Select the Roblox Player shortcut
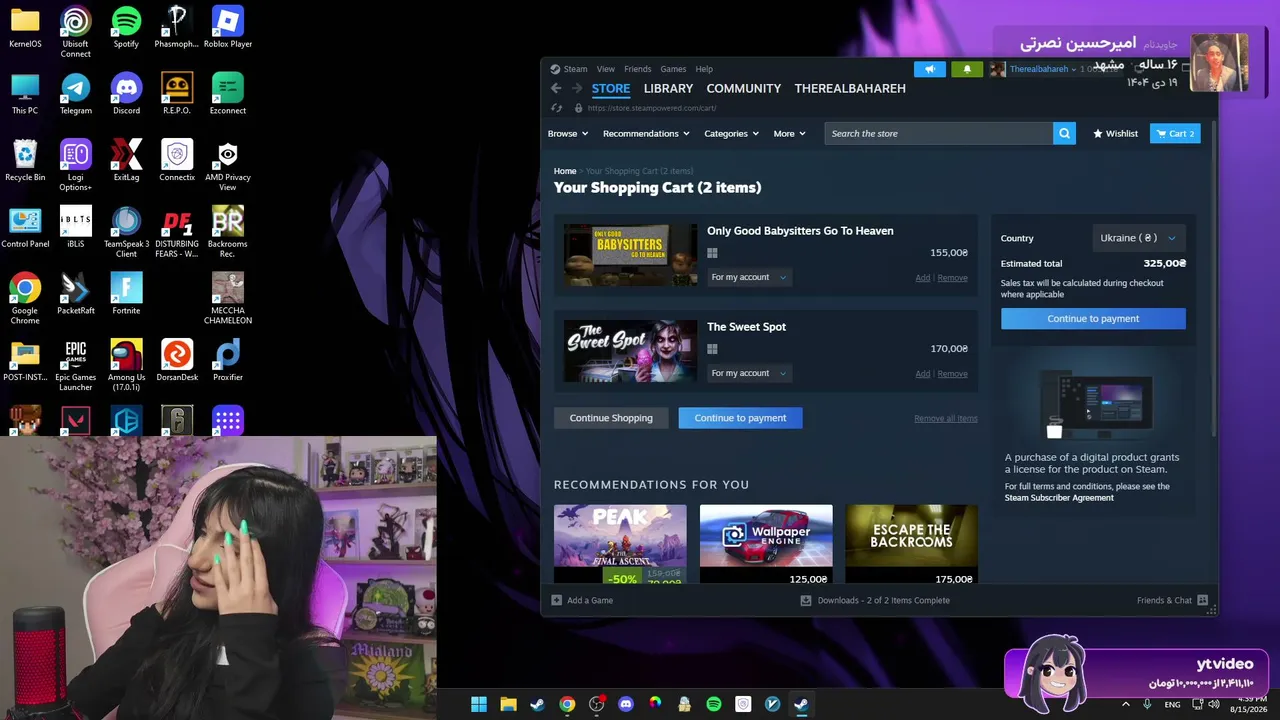 coord(228,28)
